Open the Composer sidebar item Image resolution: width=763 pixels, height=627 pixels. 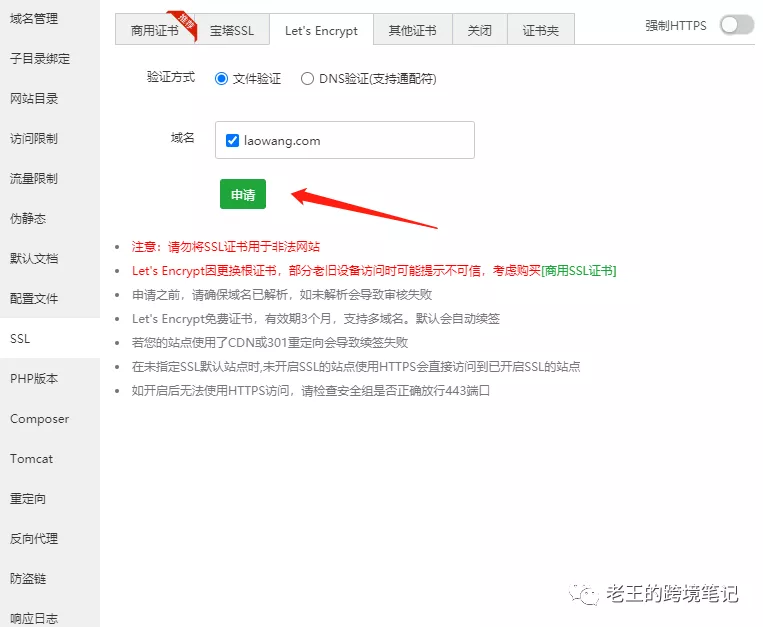pos(40,419)
